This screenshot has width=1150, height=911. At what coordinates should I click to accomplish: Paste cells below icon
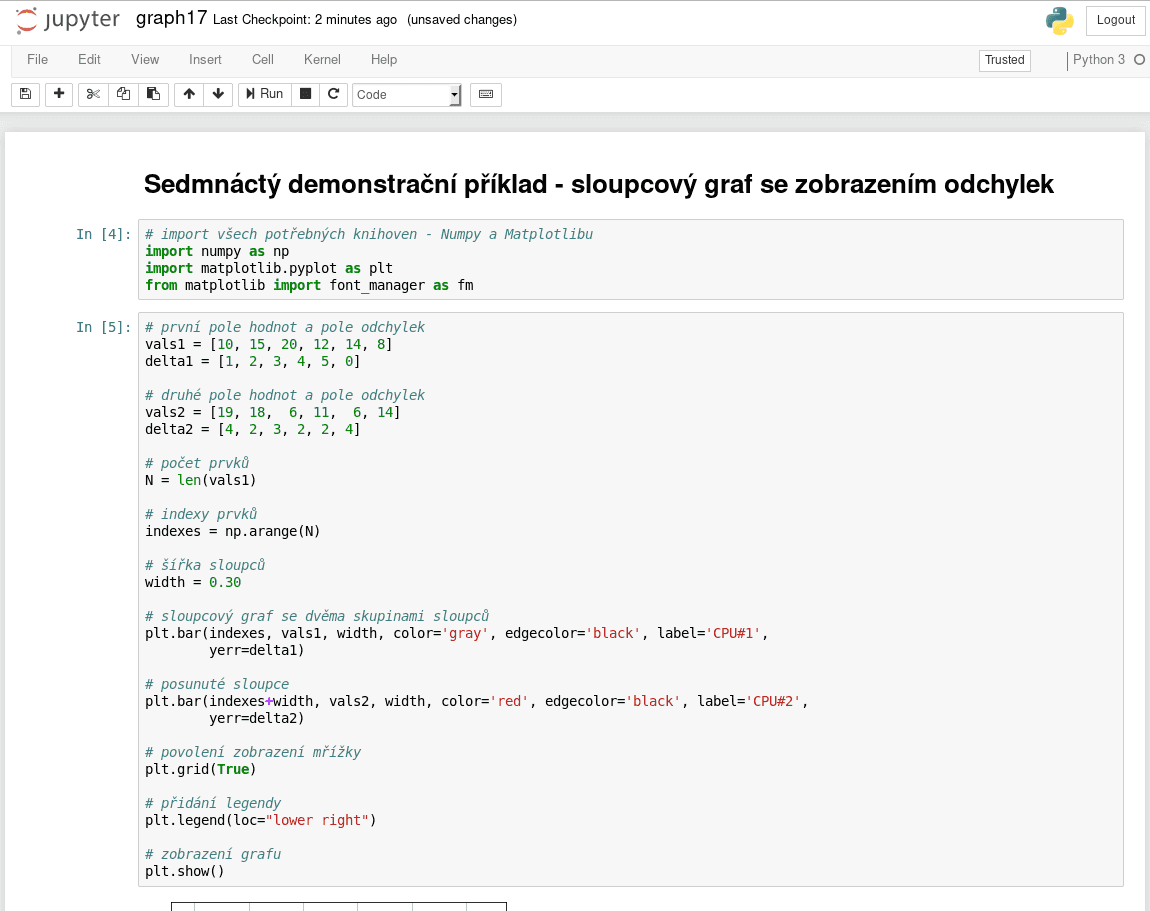153,94
